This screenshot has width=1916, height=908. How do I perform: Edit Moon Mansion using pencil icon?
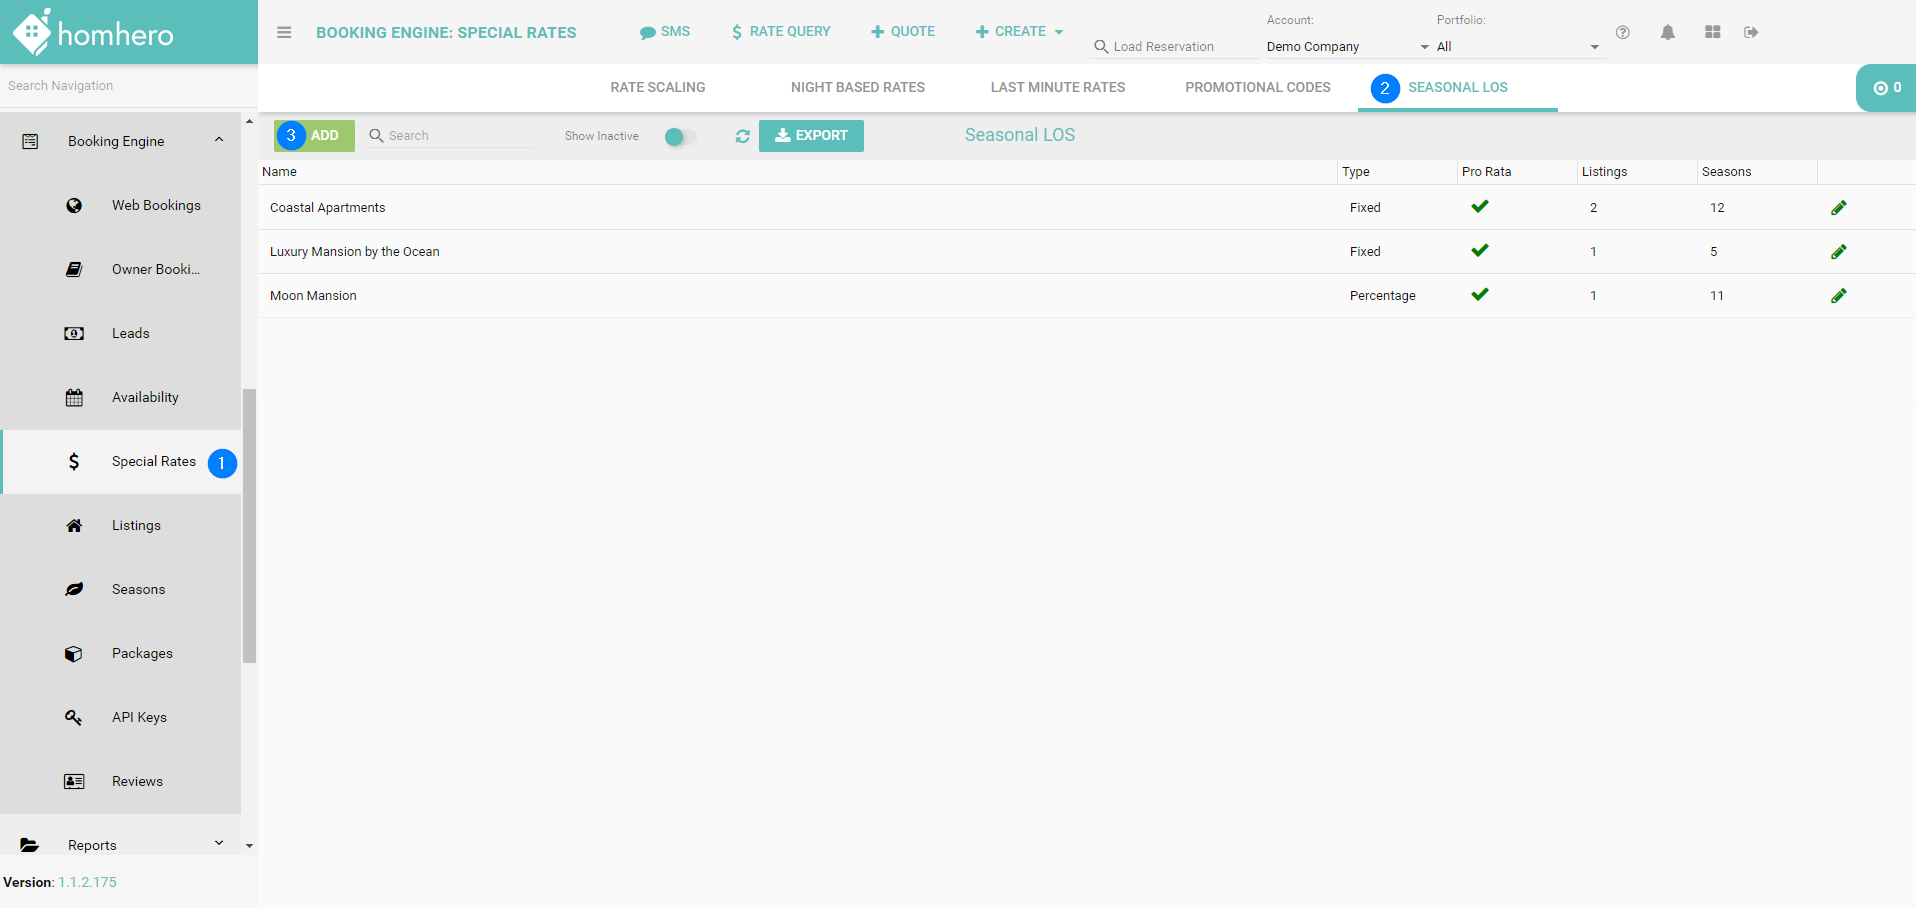tap(1838, 296)
